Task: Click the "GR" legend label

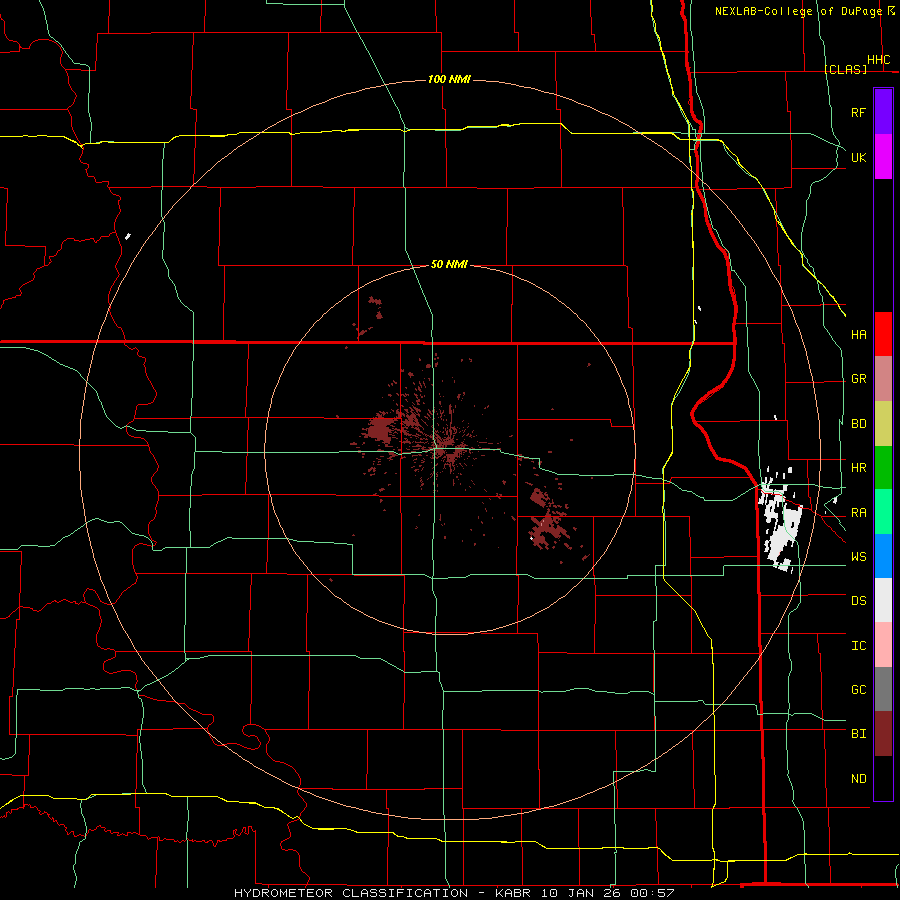Action: (x=859, y=379)
